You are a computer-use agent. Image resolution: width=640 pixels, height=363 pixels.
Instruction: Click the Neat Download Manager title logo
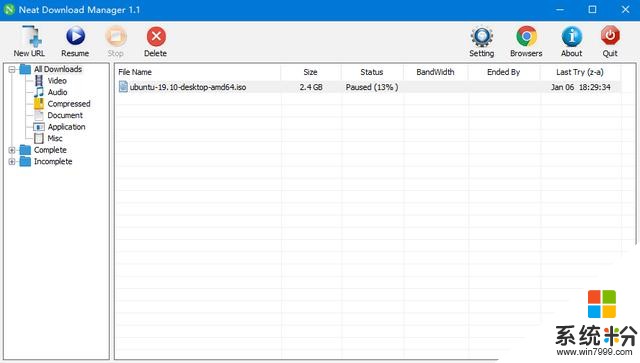9,9
